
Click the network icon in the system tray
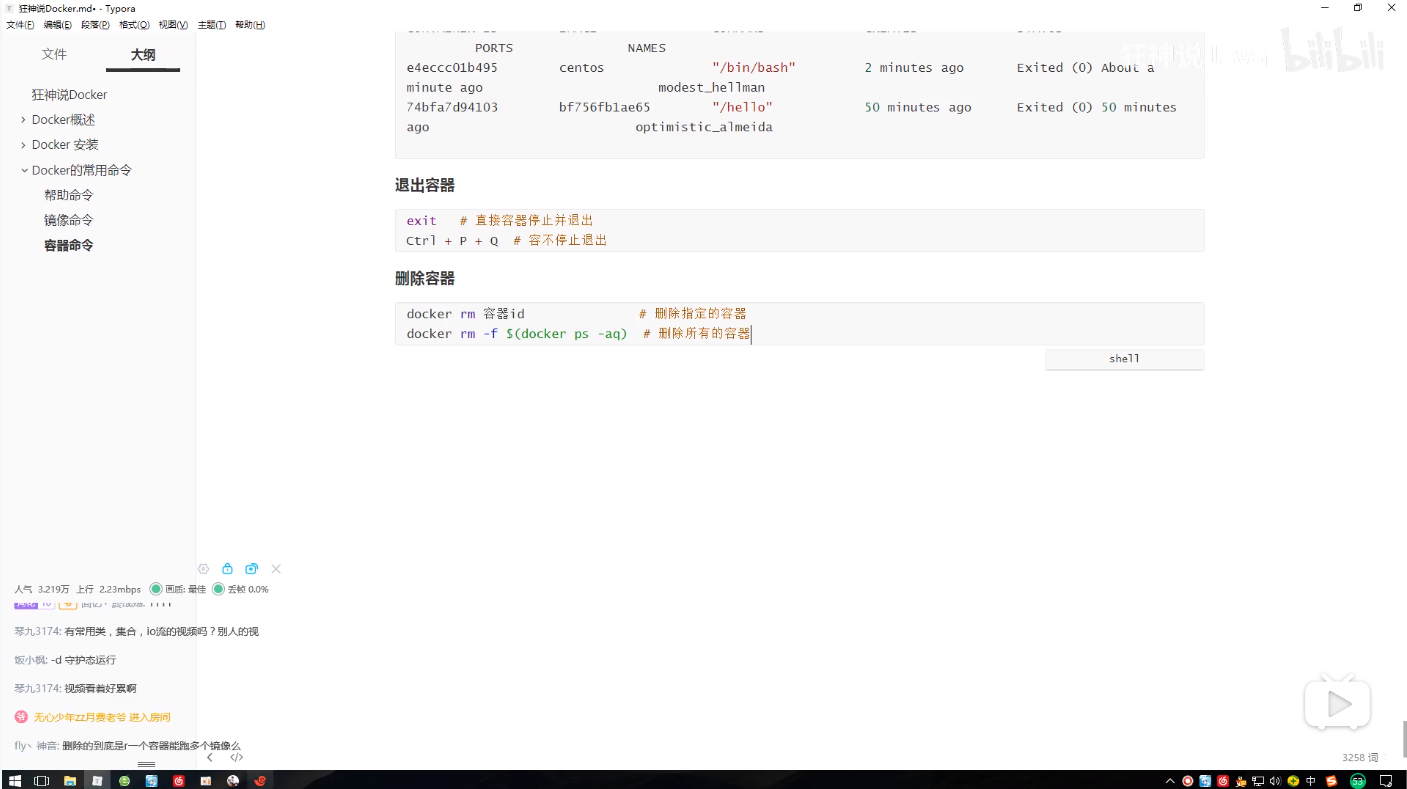1258,781
